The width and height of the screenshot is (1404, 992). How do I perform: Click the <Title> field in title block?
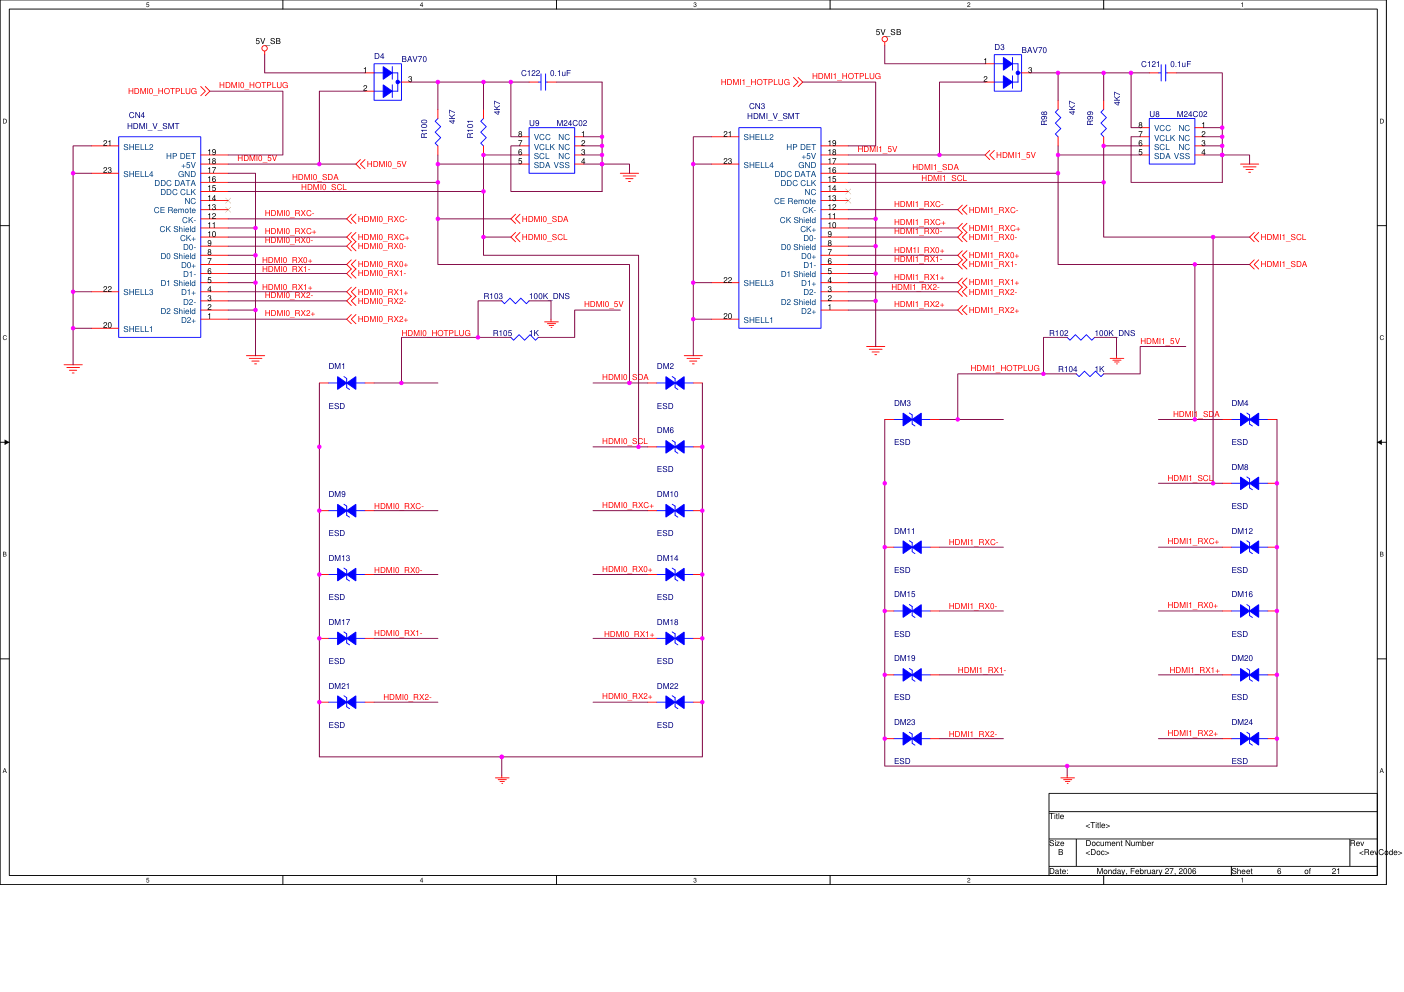(1098, 826)
